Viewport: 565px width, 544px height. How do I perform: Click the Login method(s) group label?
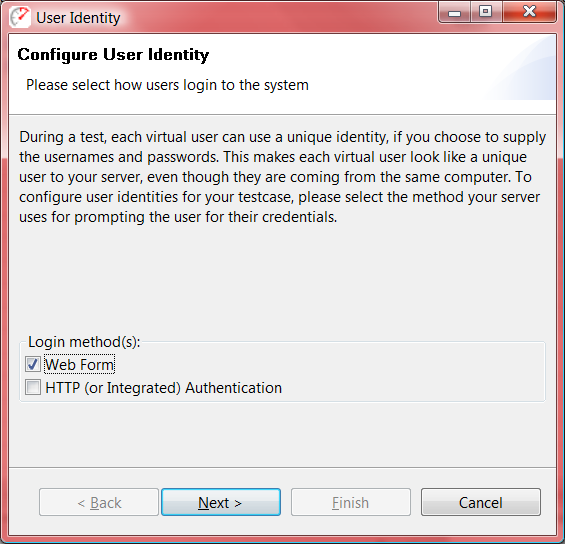[84, 342]
